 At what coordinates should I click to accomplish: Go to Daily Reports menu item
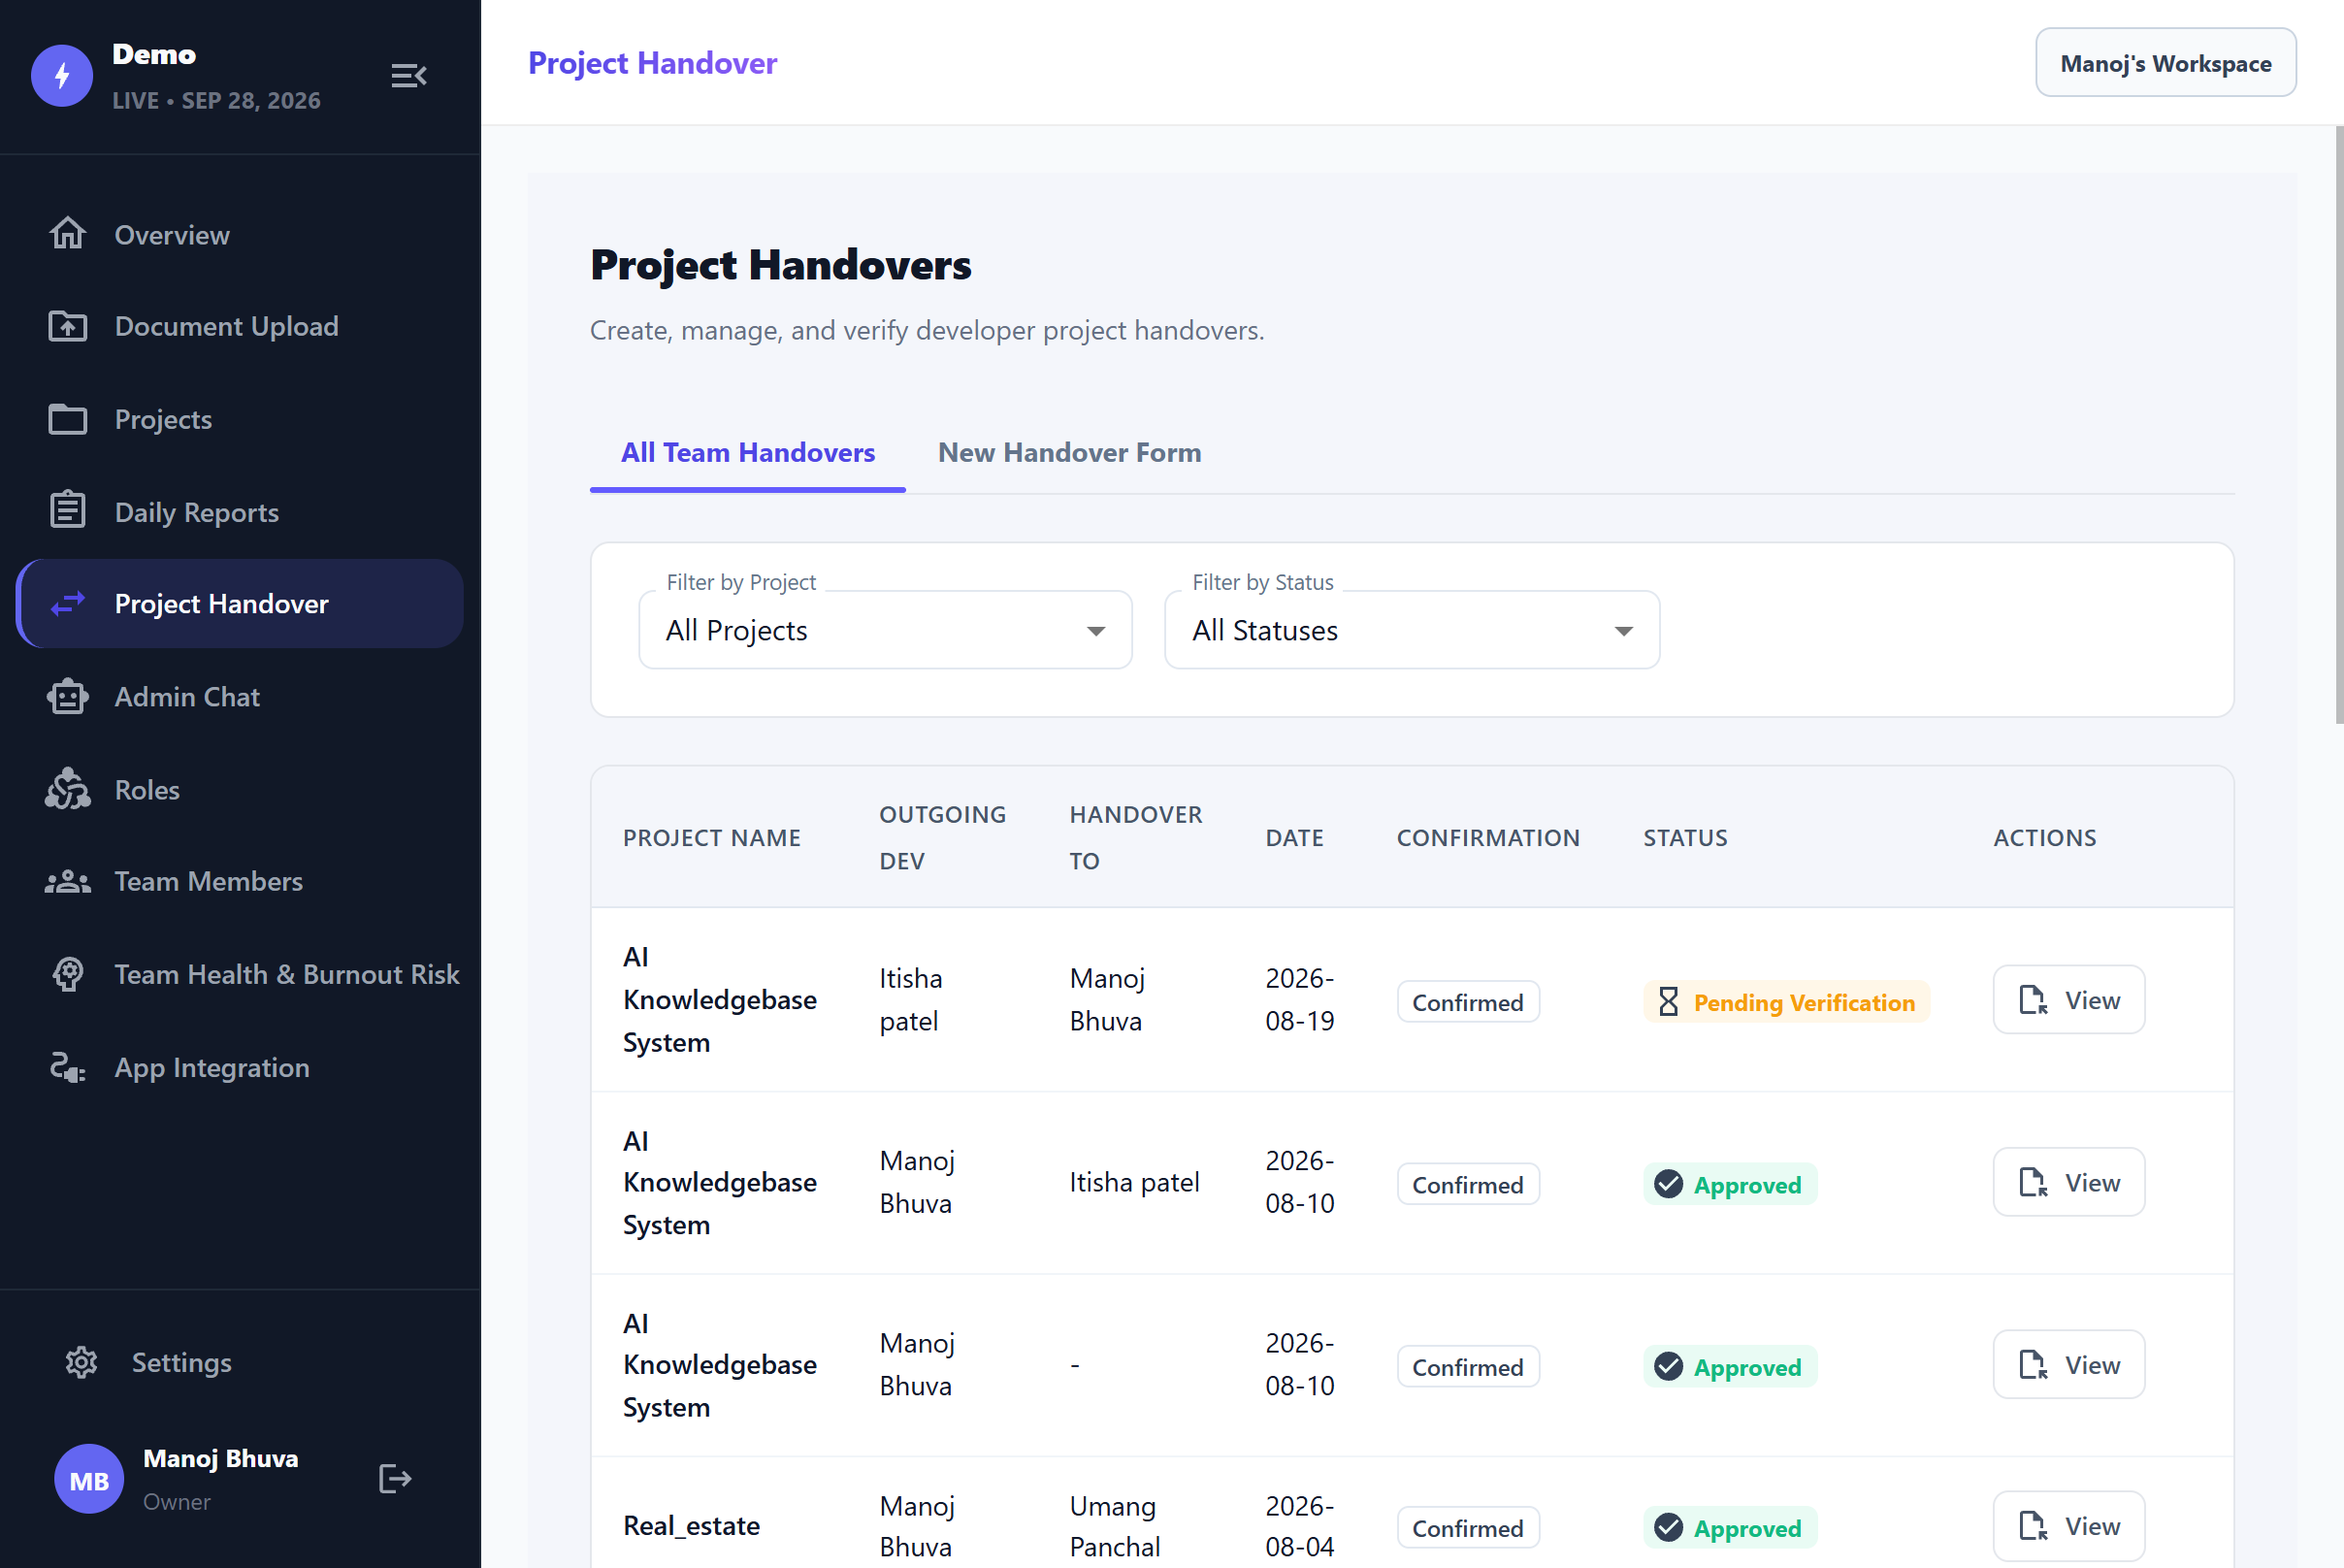240,511
